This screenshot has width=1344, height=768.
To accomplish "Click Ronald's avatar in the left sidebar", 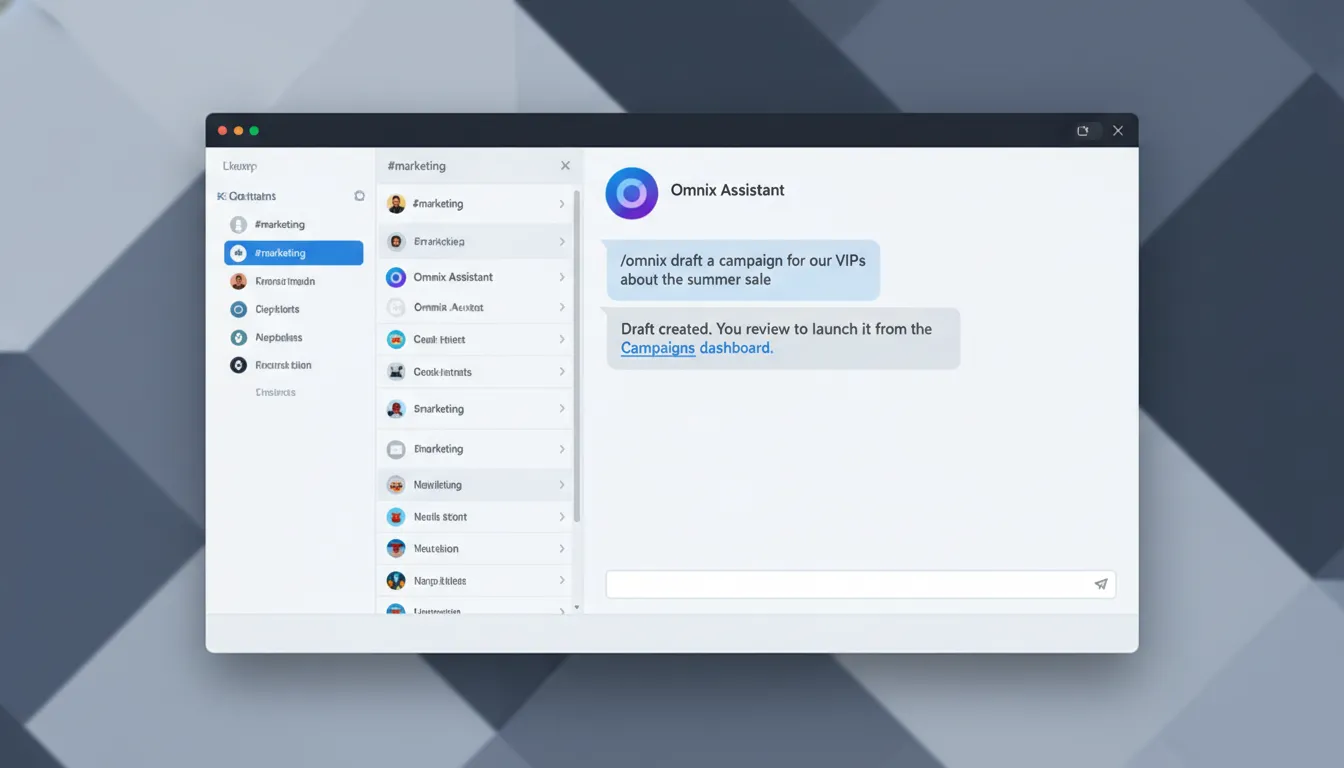I will (x=238, y=281).
